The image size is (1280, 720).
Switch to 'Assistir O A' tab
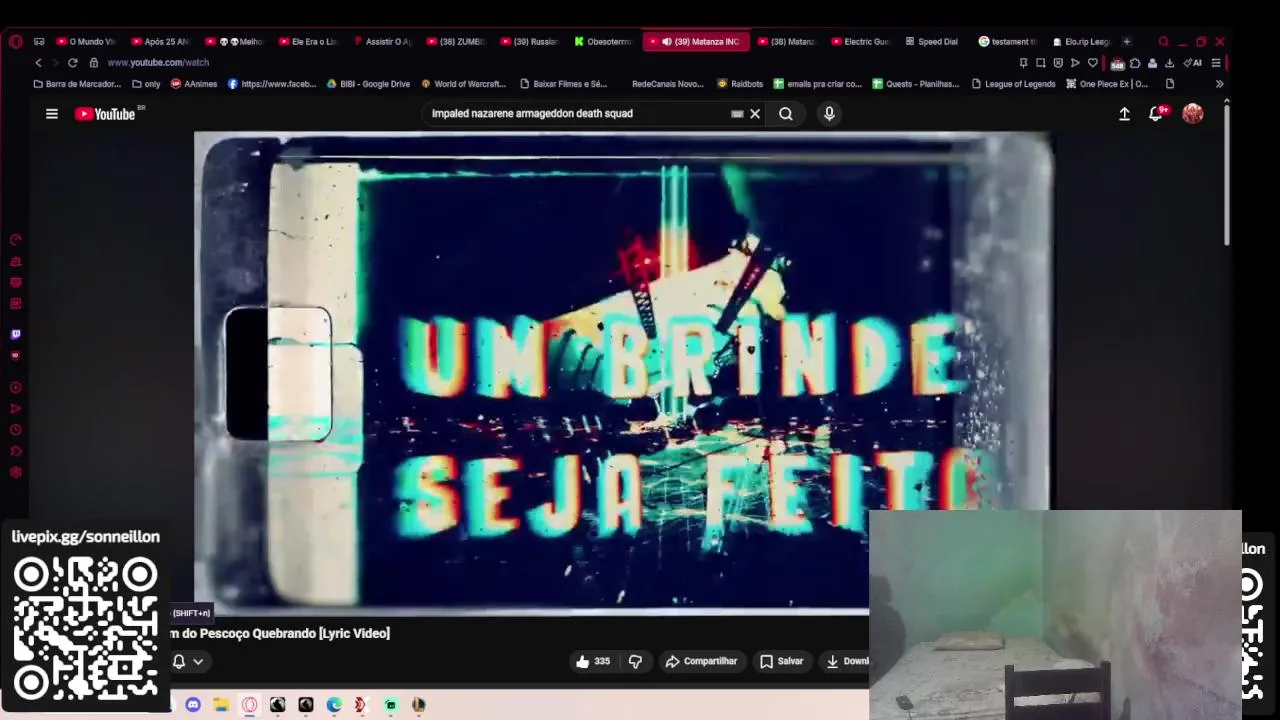(382, 42)
